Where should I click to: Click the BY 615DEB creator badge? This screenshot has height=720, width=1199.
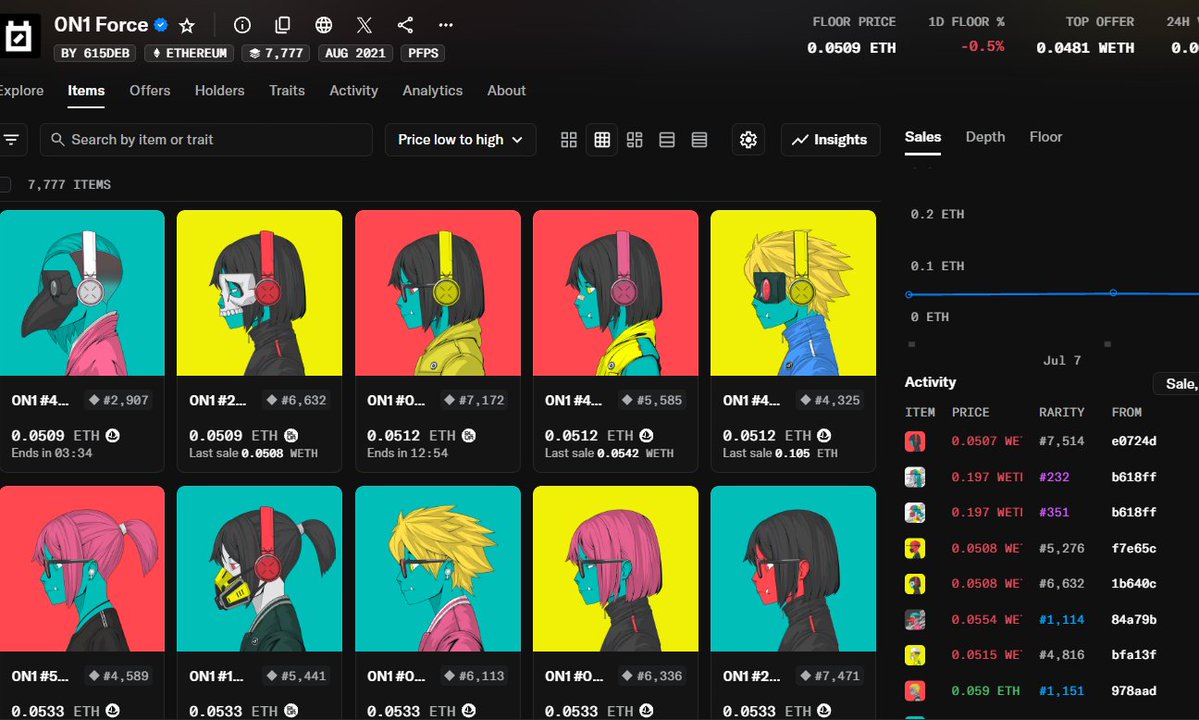click(96, 53)
